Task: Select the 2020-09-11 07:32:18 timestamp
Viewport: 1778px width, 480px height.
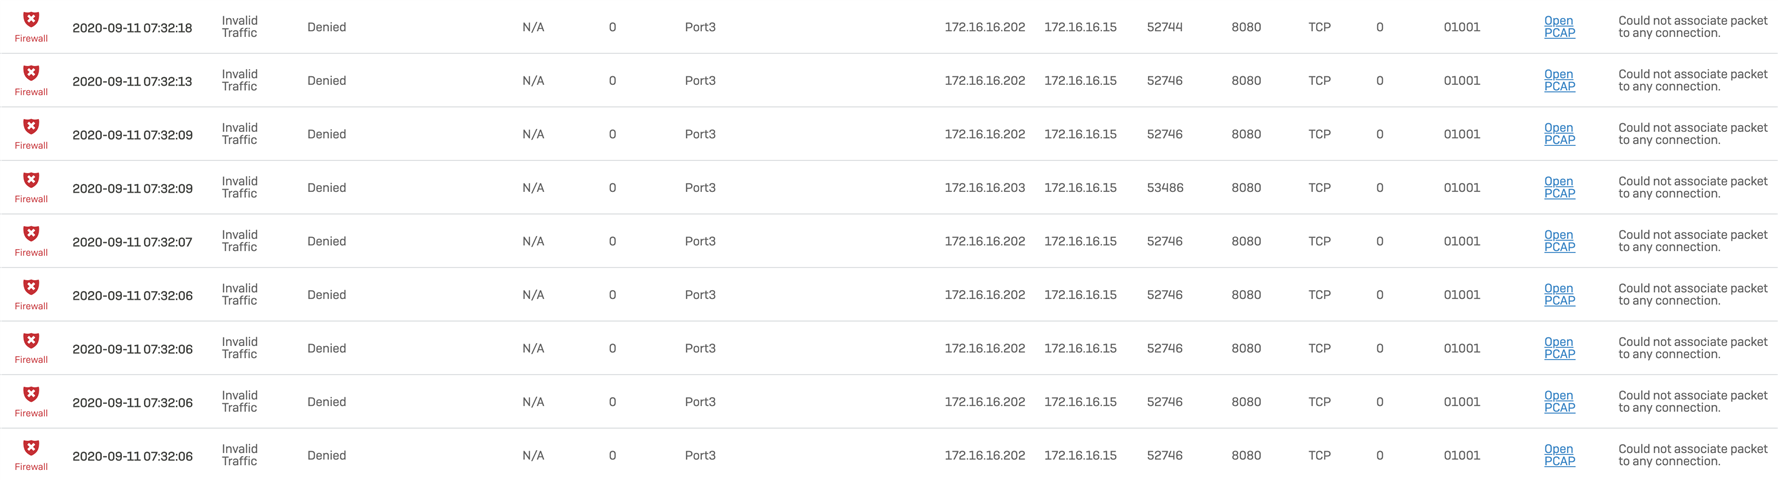Action: tap(132, 28)
